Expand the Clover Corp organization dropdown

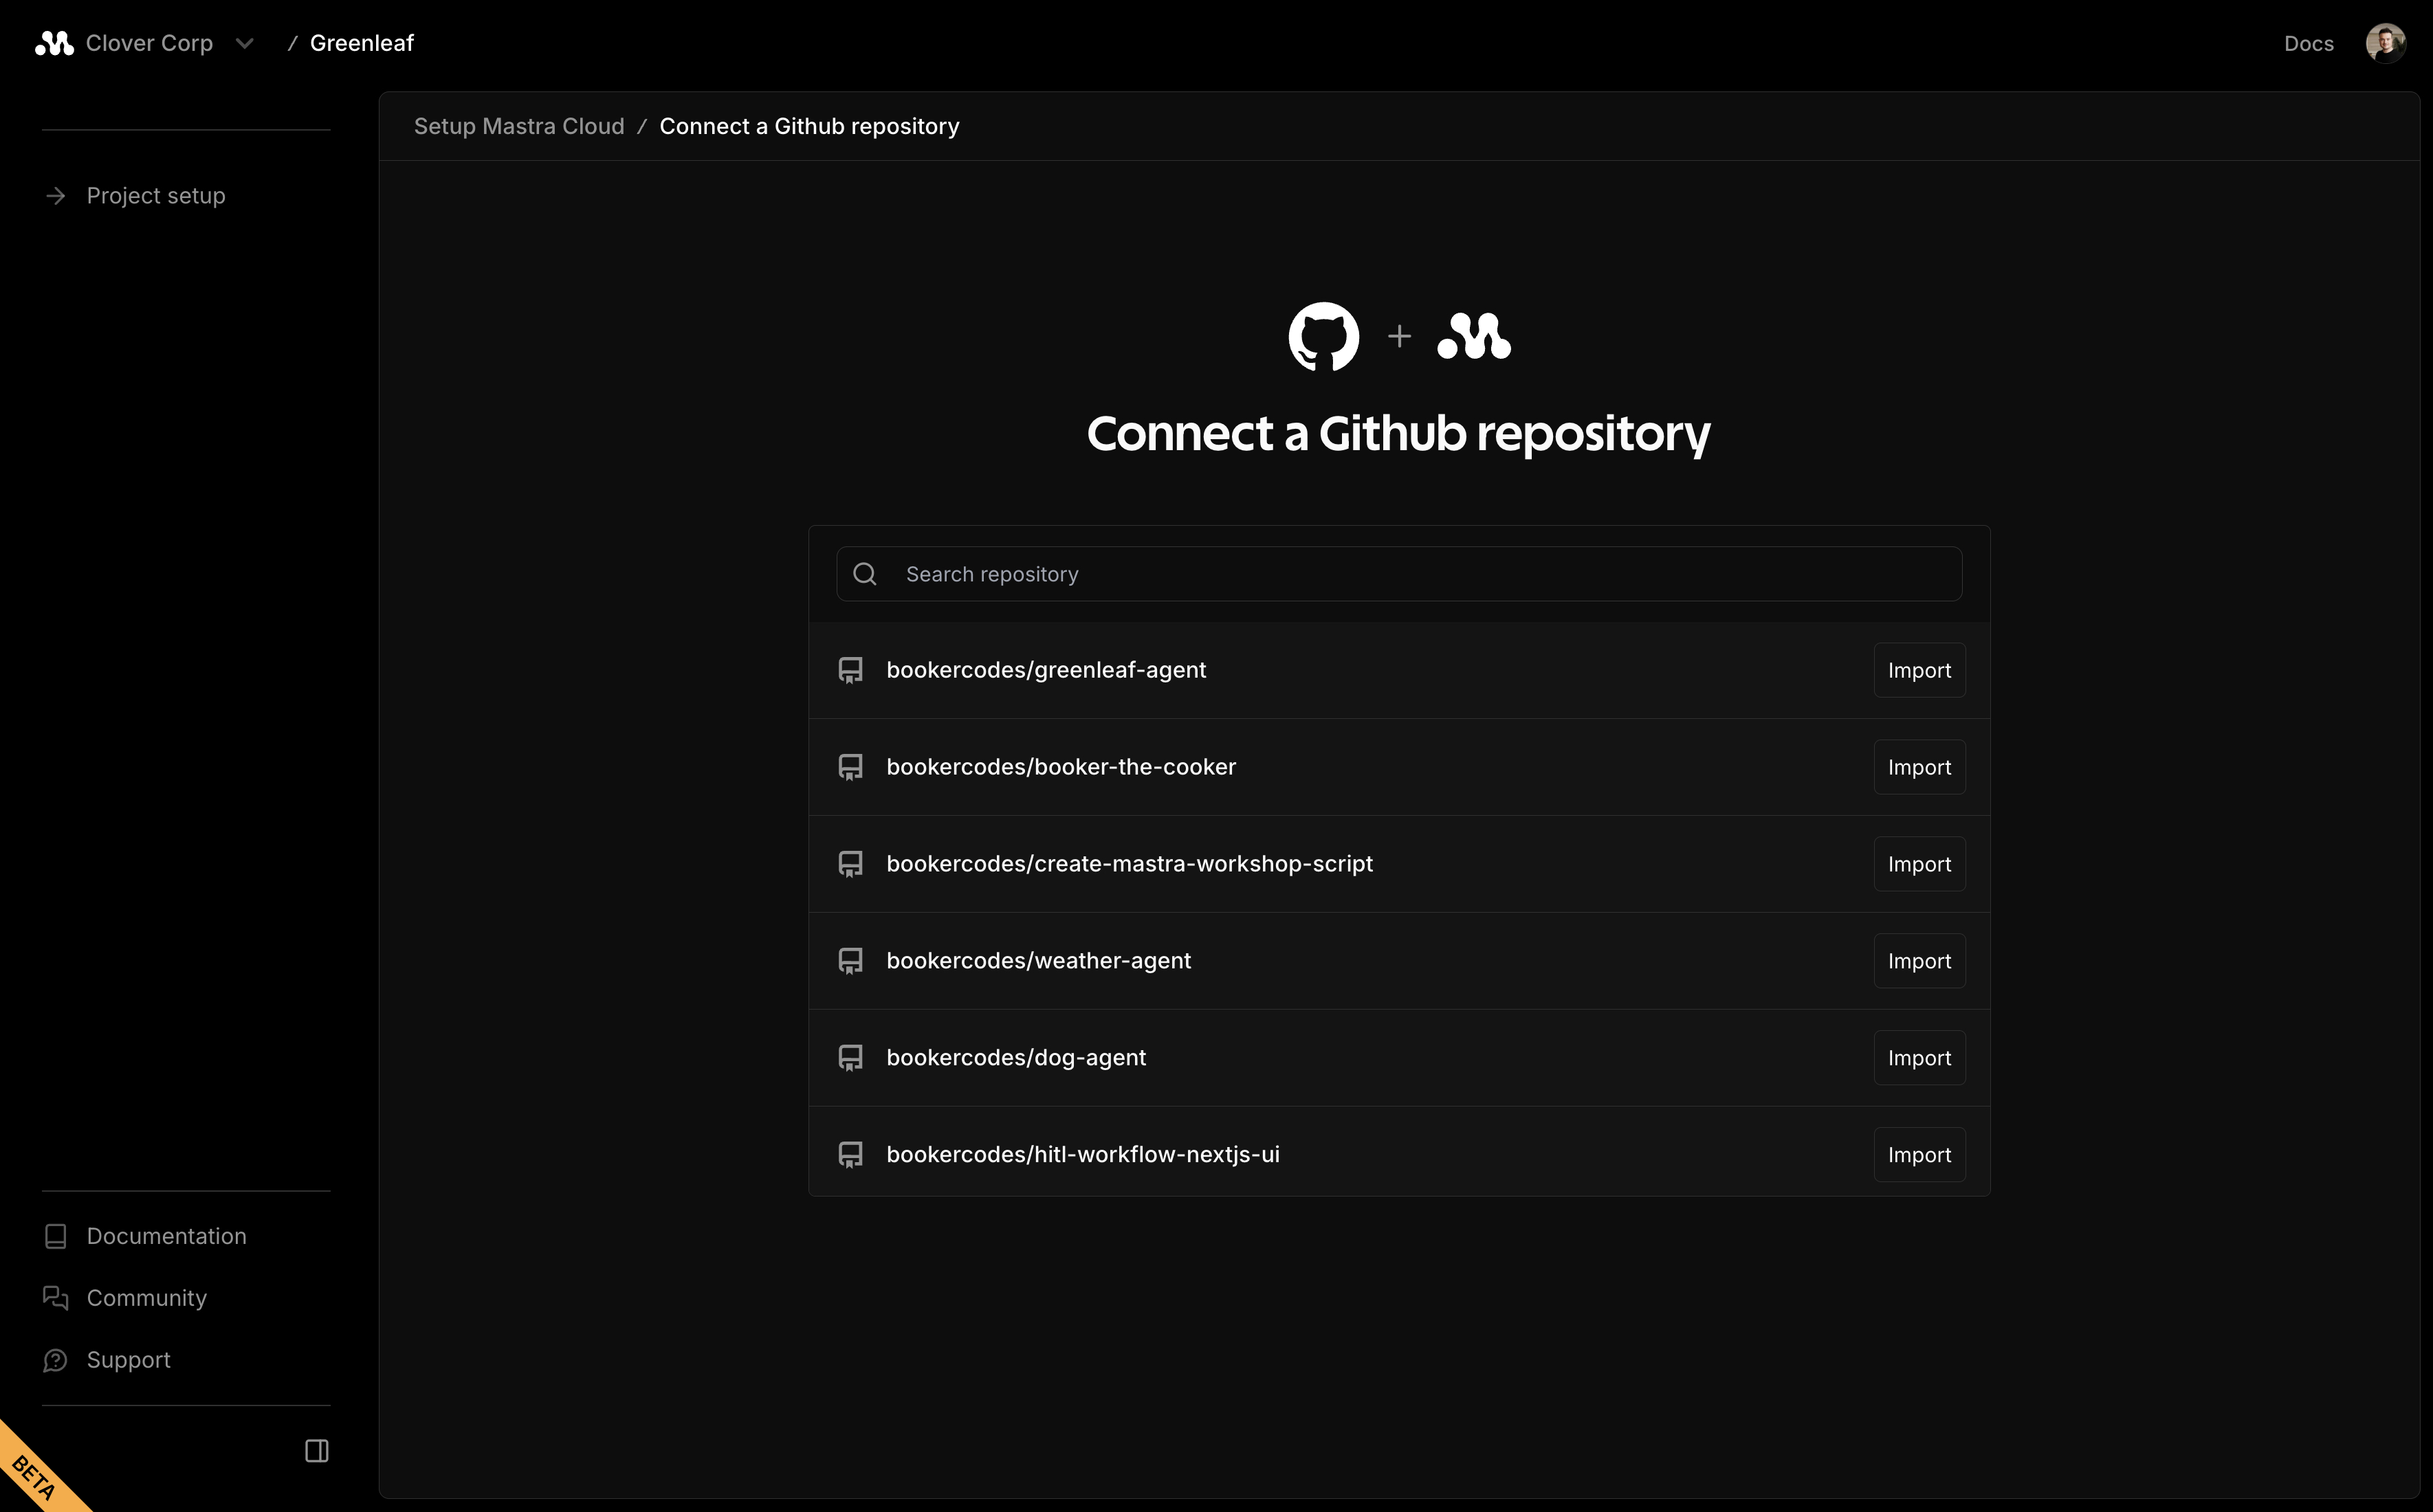tap(245, 43)
